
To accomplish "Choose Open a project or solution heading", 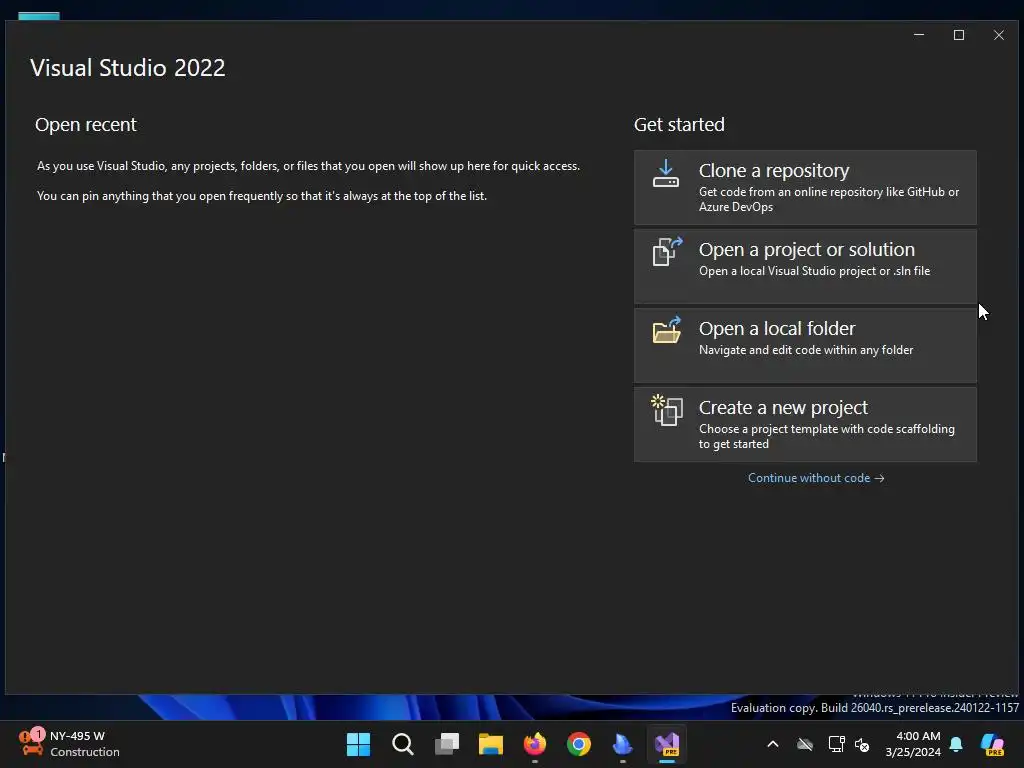I will pos(807,249).
